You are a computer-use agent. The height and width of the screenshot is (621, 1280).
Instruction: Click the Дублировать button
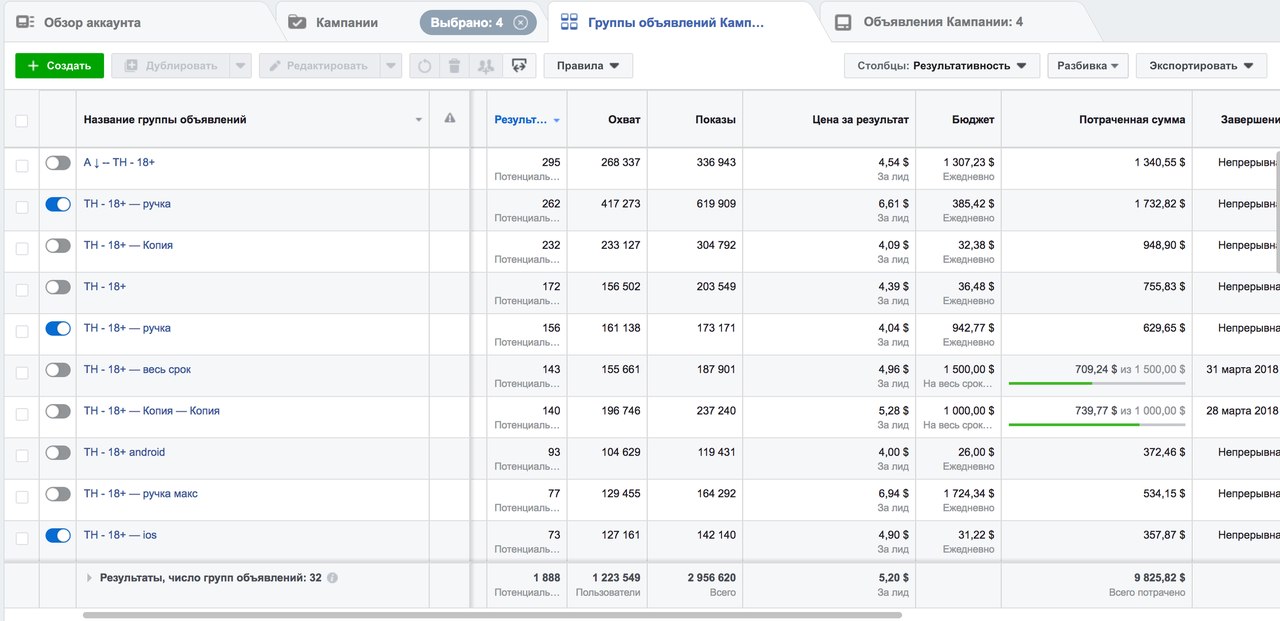point(170,66)
